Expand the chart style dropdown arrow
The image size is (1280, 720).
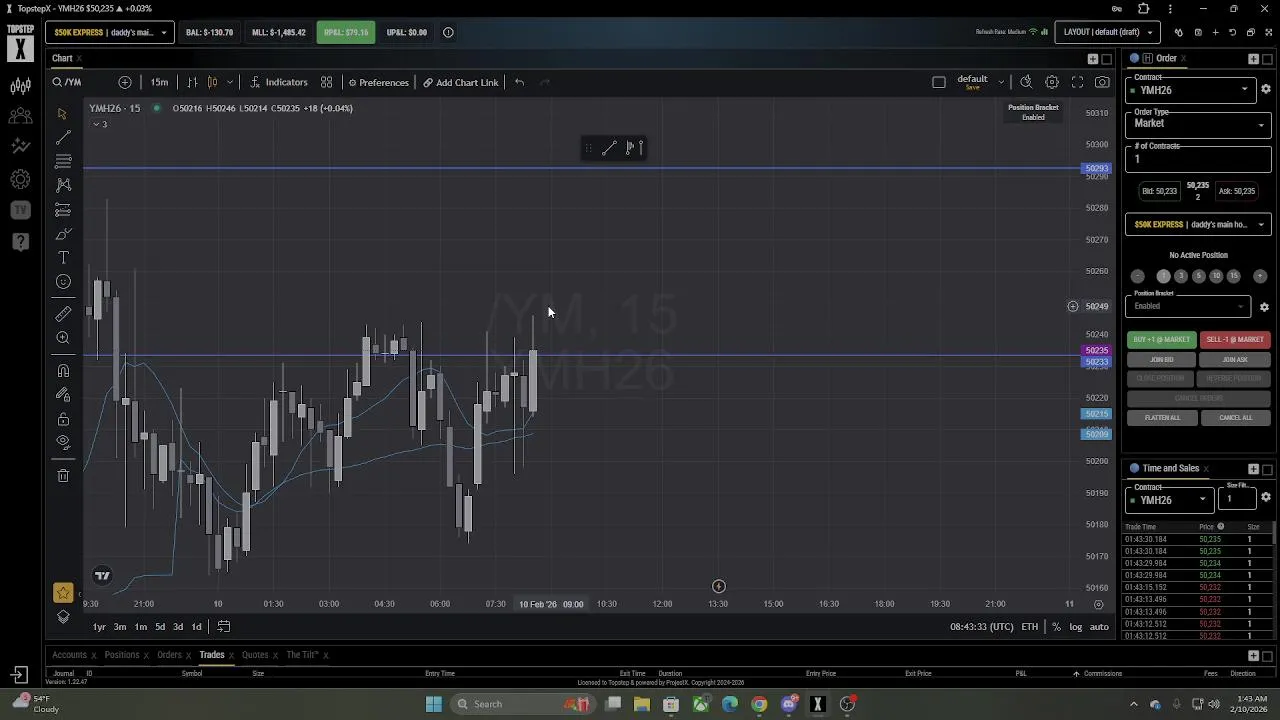(x=230, y=82)
